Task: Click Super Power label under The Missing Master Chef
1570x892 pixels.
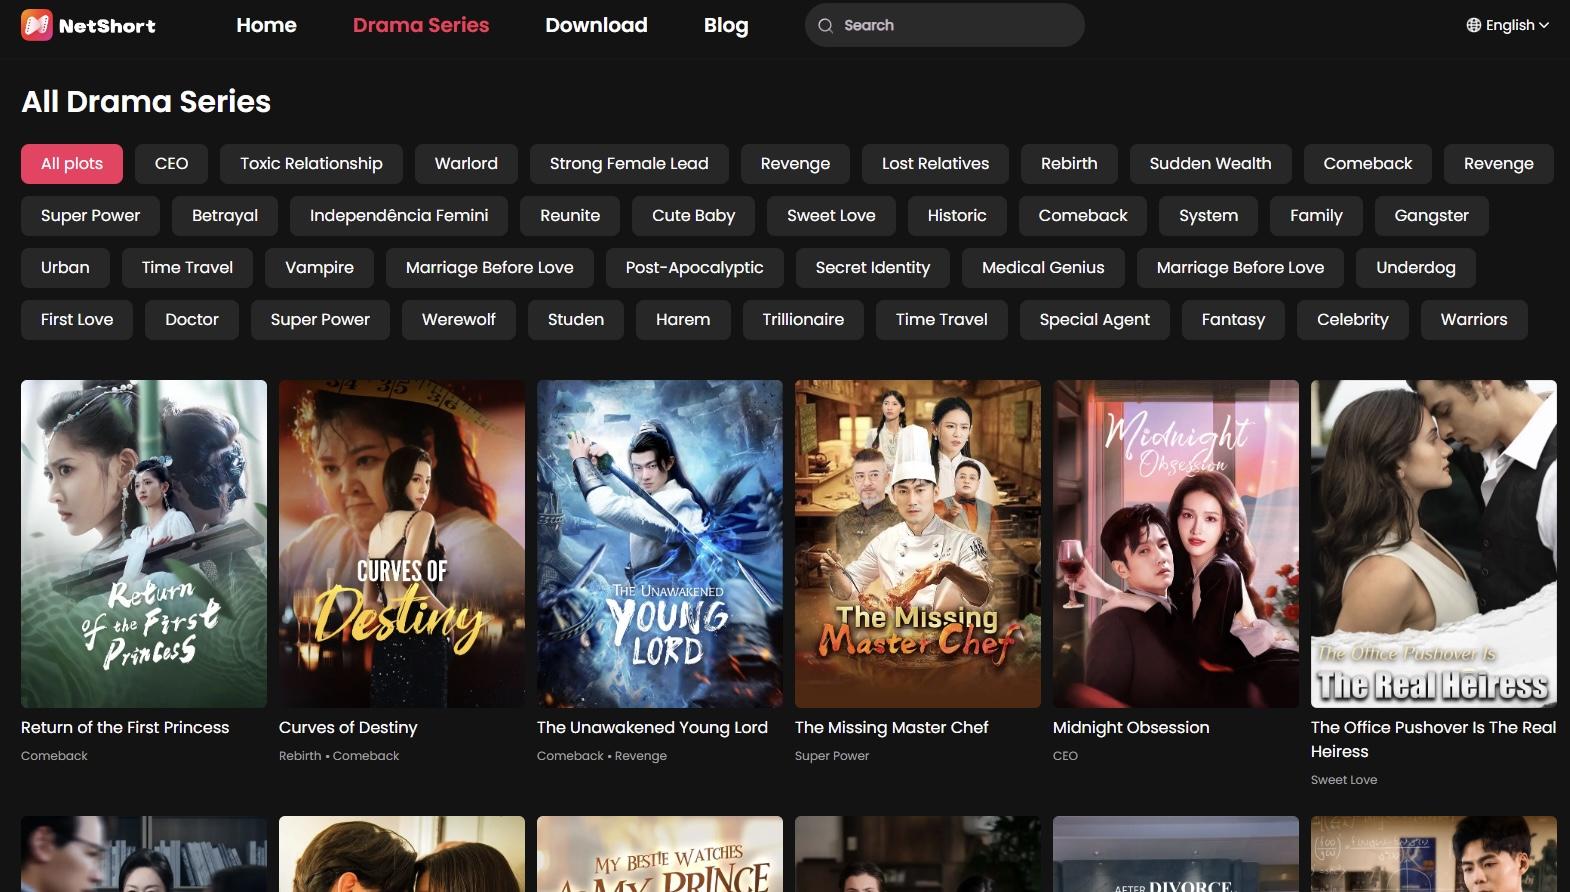Action: (x=832, y=756)
